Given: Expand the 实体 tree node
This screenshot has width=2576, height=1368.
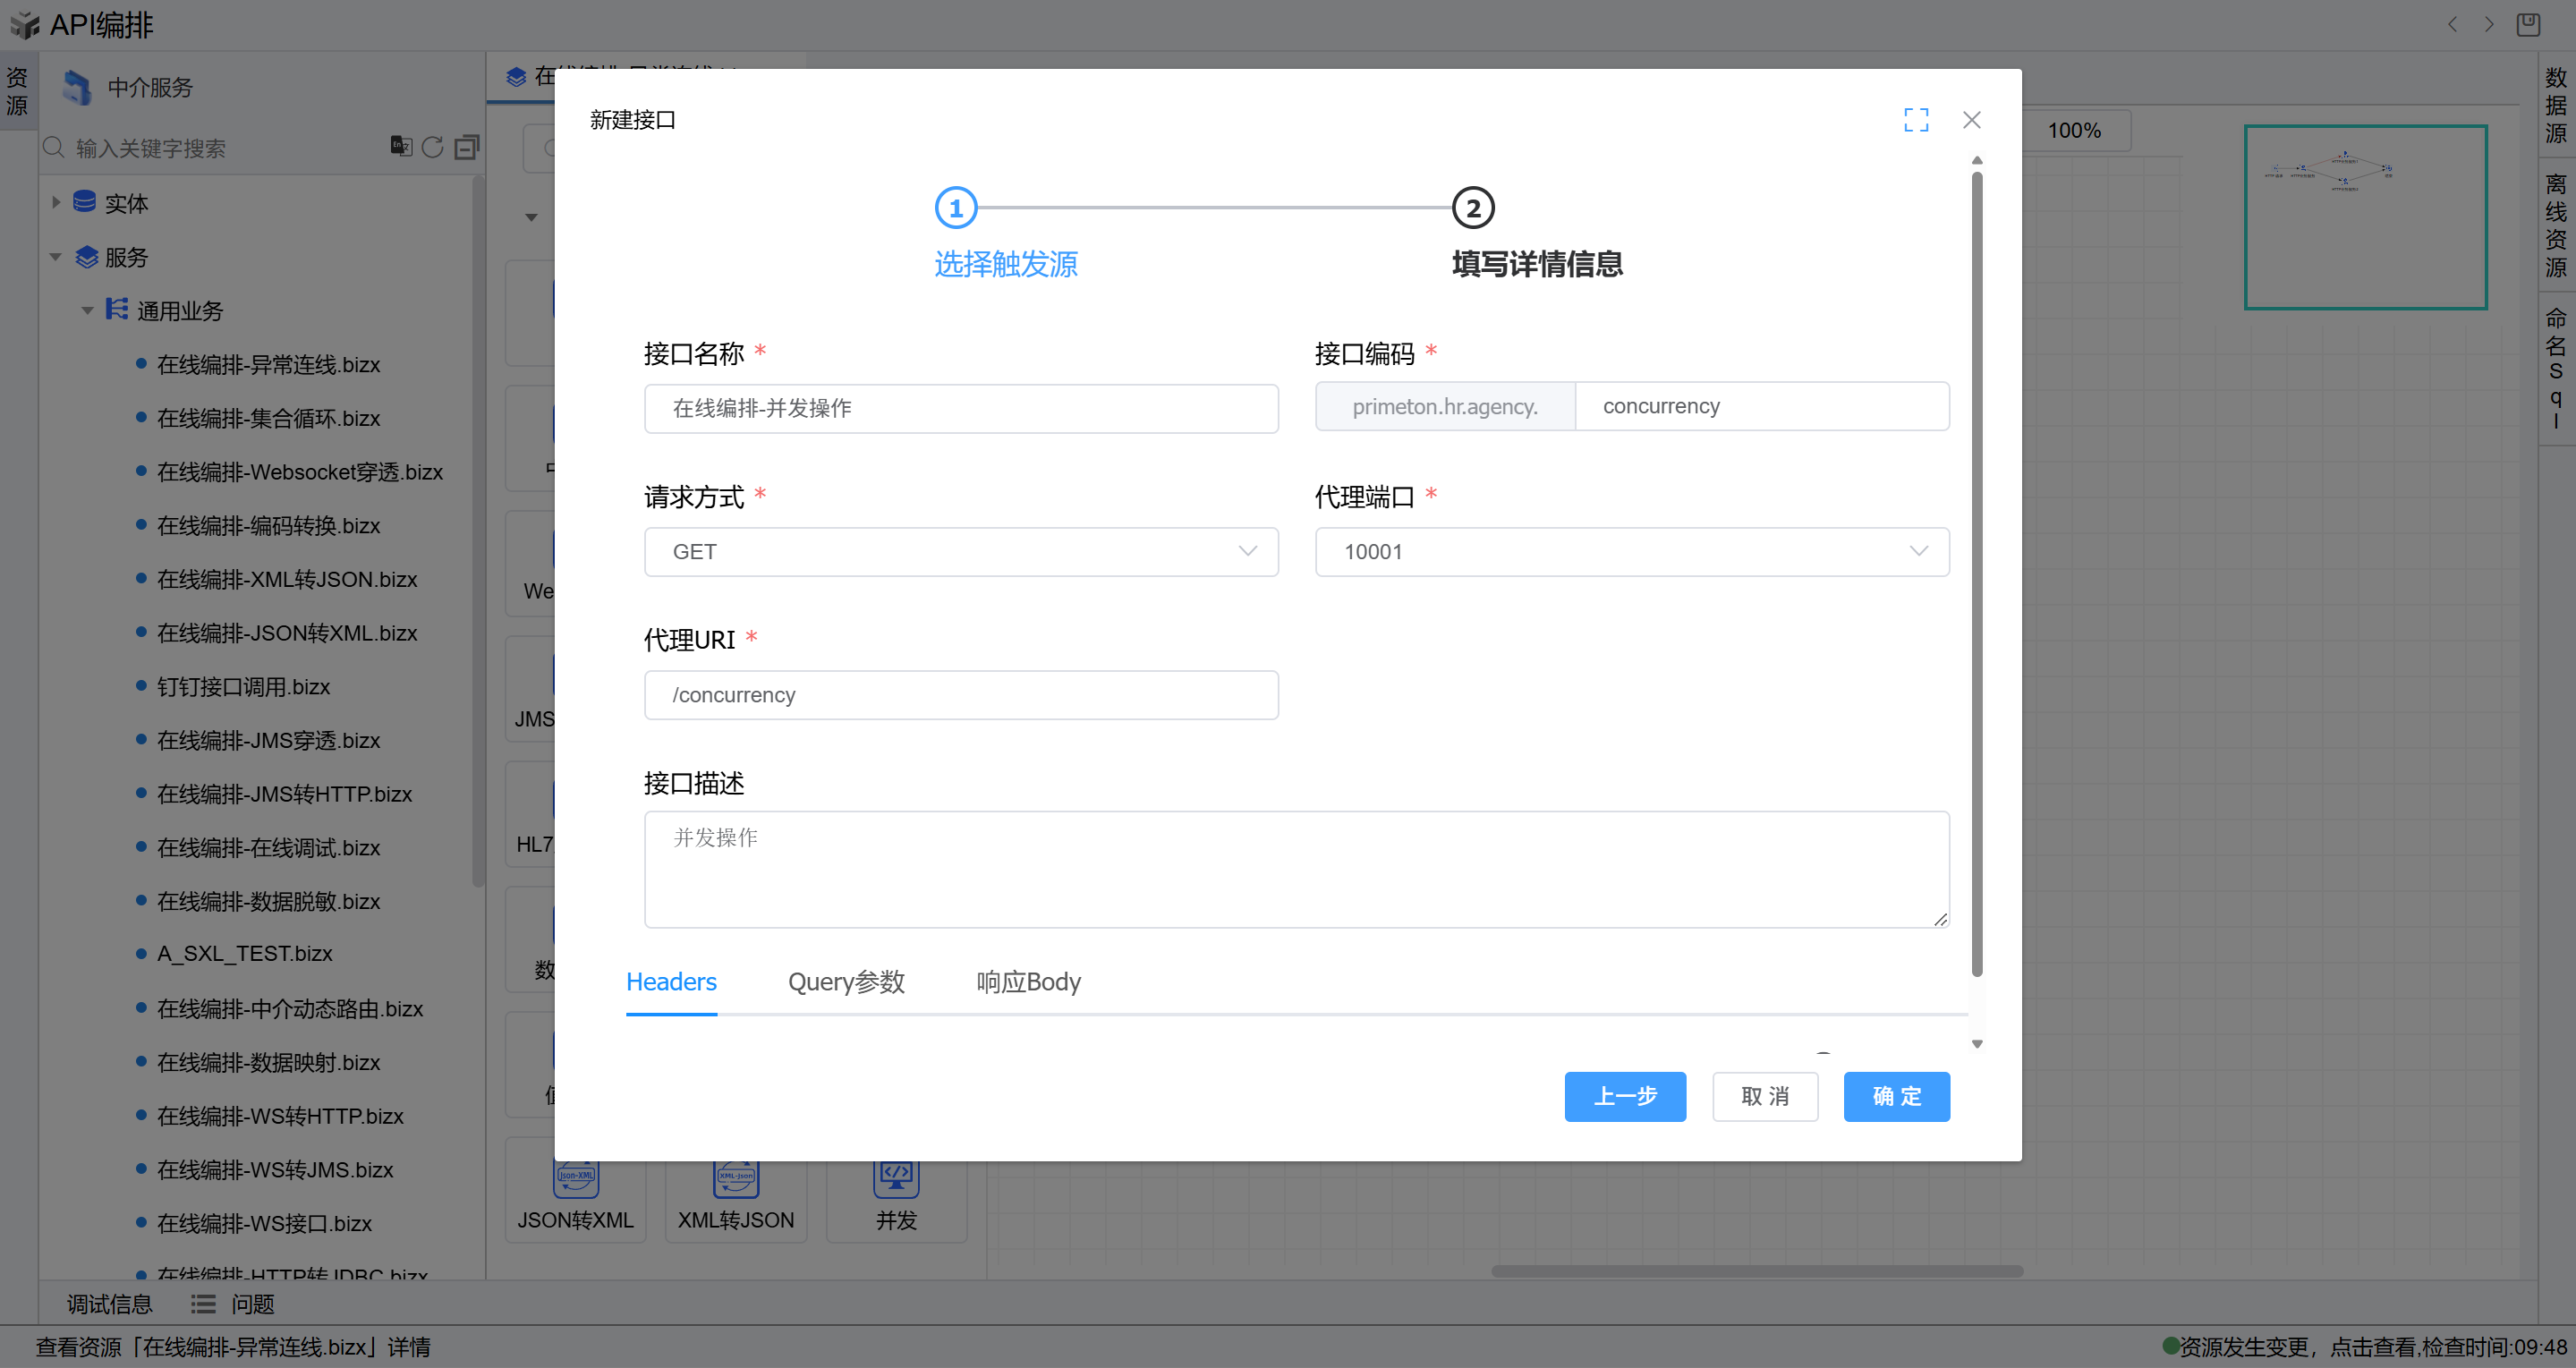Looking at the screenshot, I should coord(56,203).
